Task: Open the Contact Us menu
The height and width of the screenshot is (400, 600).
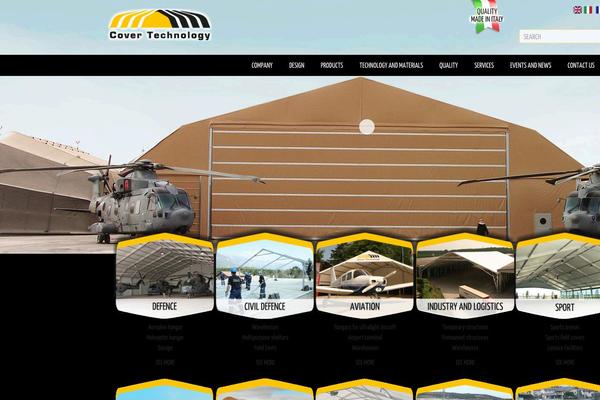Action: click(x=581, y=65)
